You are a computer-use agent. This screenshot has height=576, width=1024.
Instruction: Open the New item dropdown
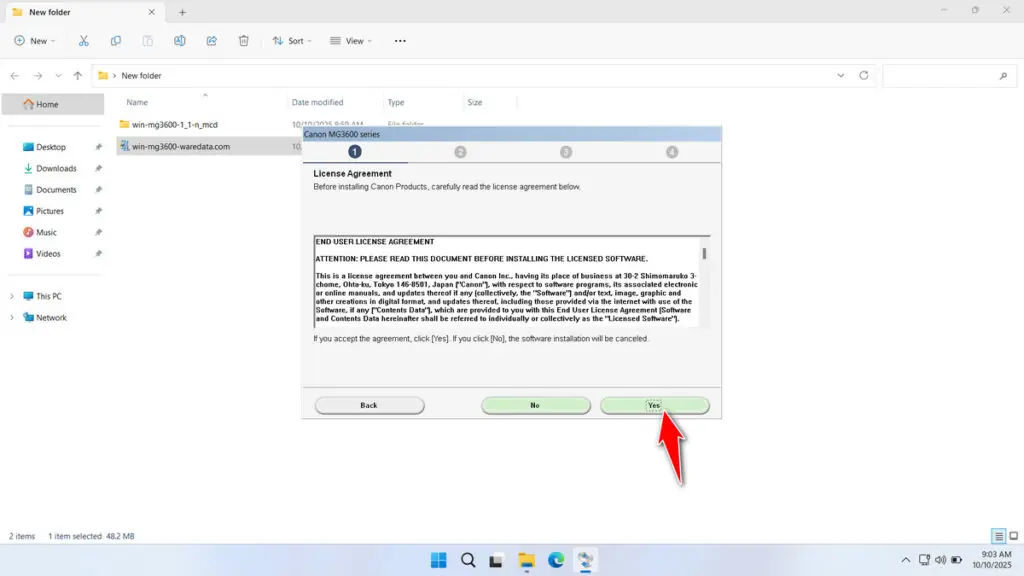(35, 40)
